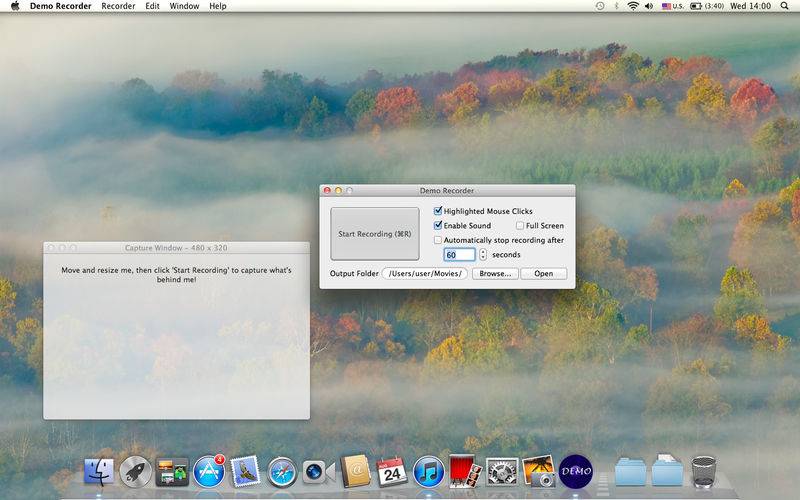
Task: Click the Wi-Fi status icon
Action: (x=633, y=6)
